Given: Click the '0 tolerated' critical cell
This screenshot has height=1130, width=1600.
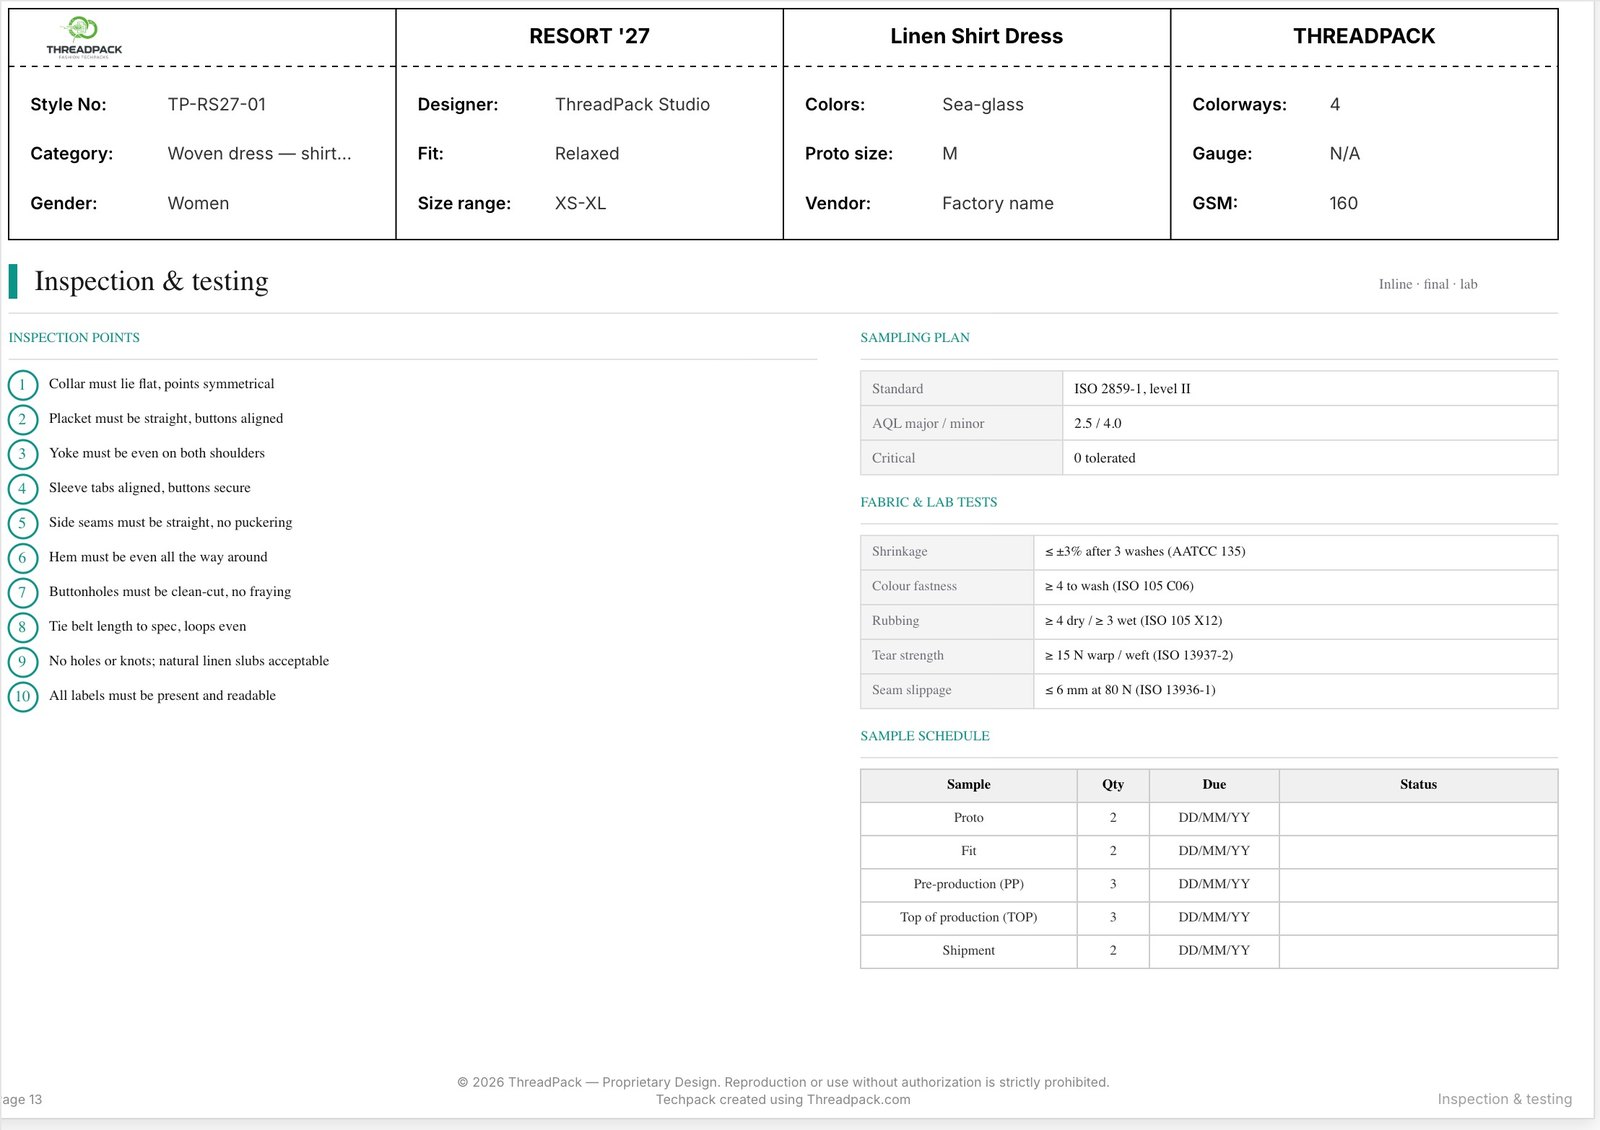Looking at the screenshot, I should 1310,457.
